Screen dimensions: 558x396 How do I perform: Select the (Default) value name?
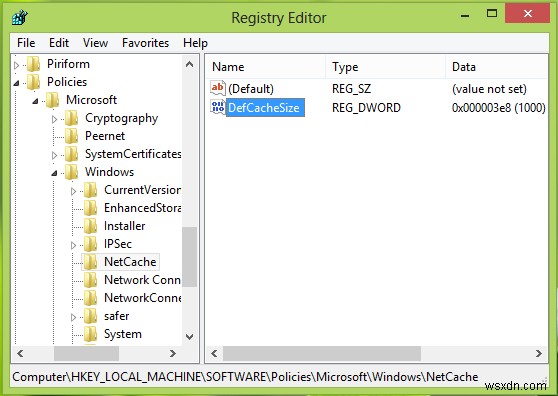(x=251, y=89)
